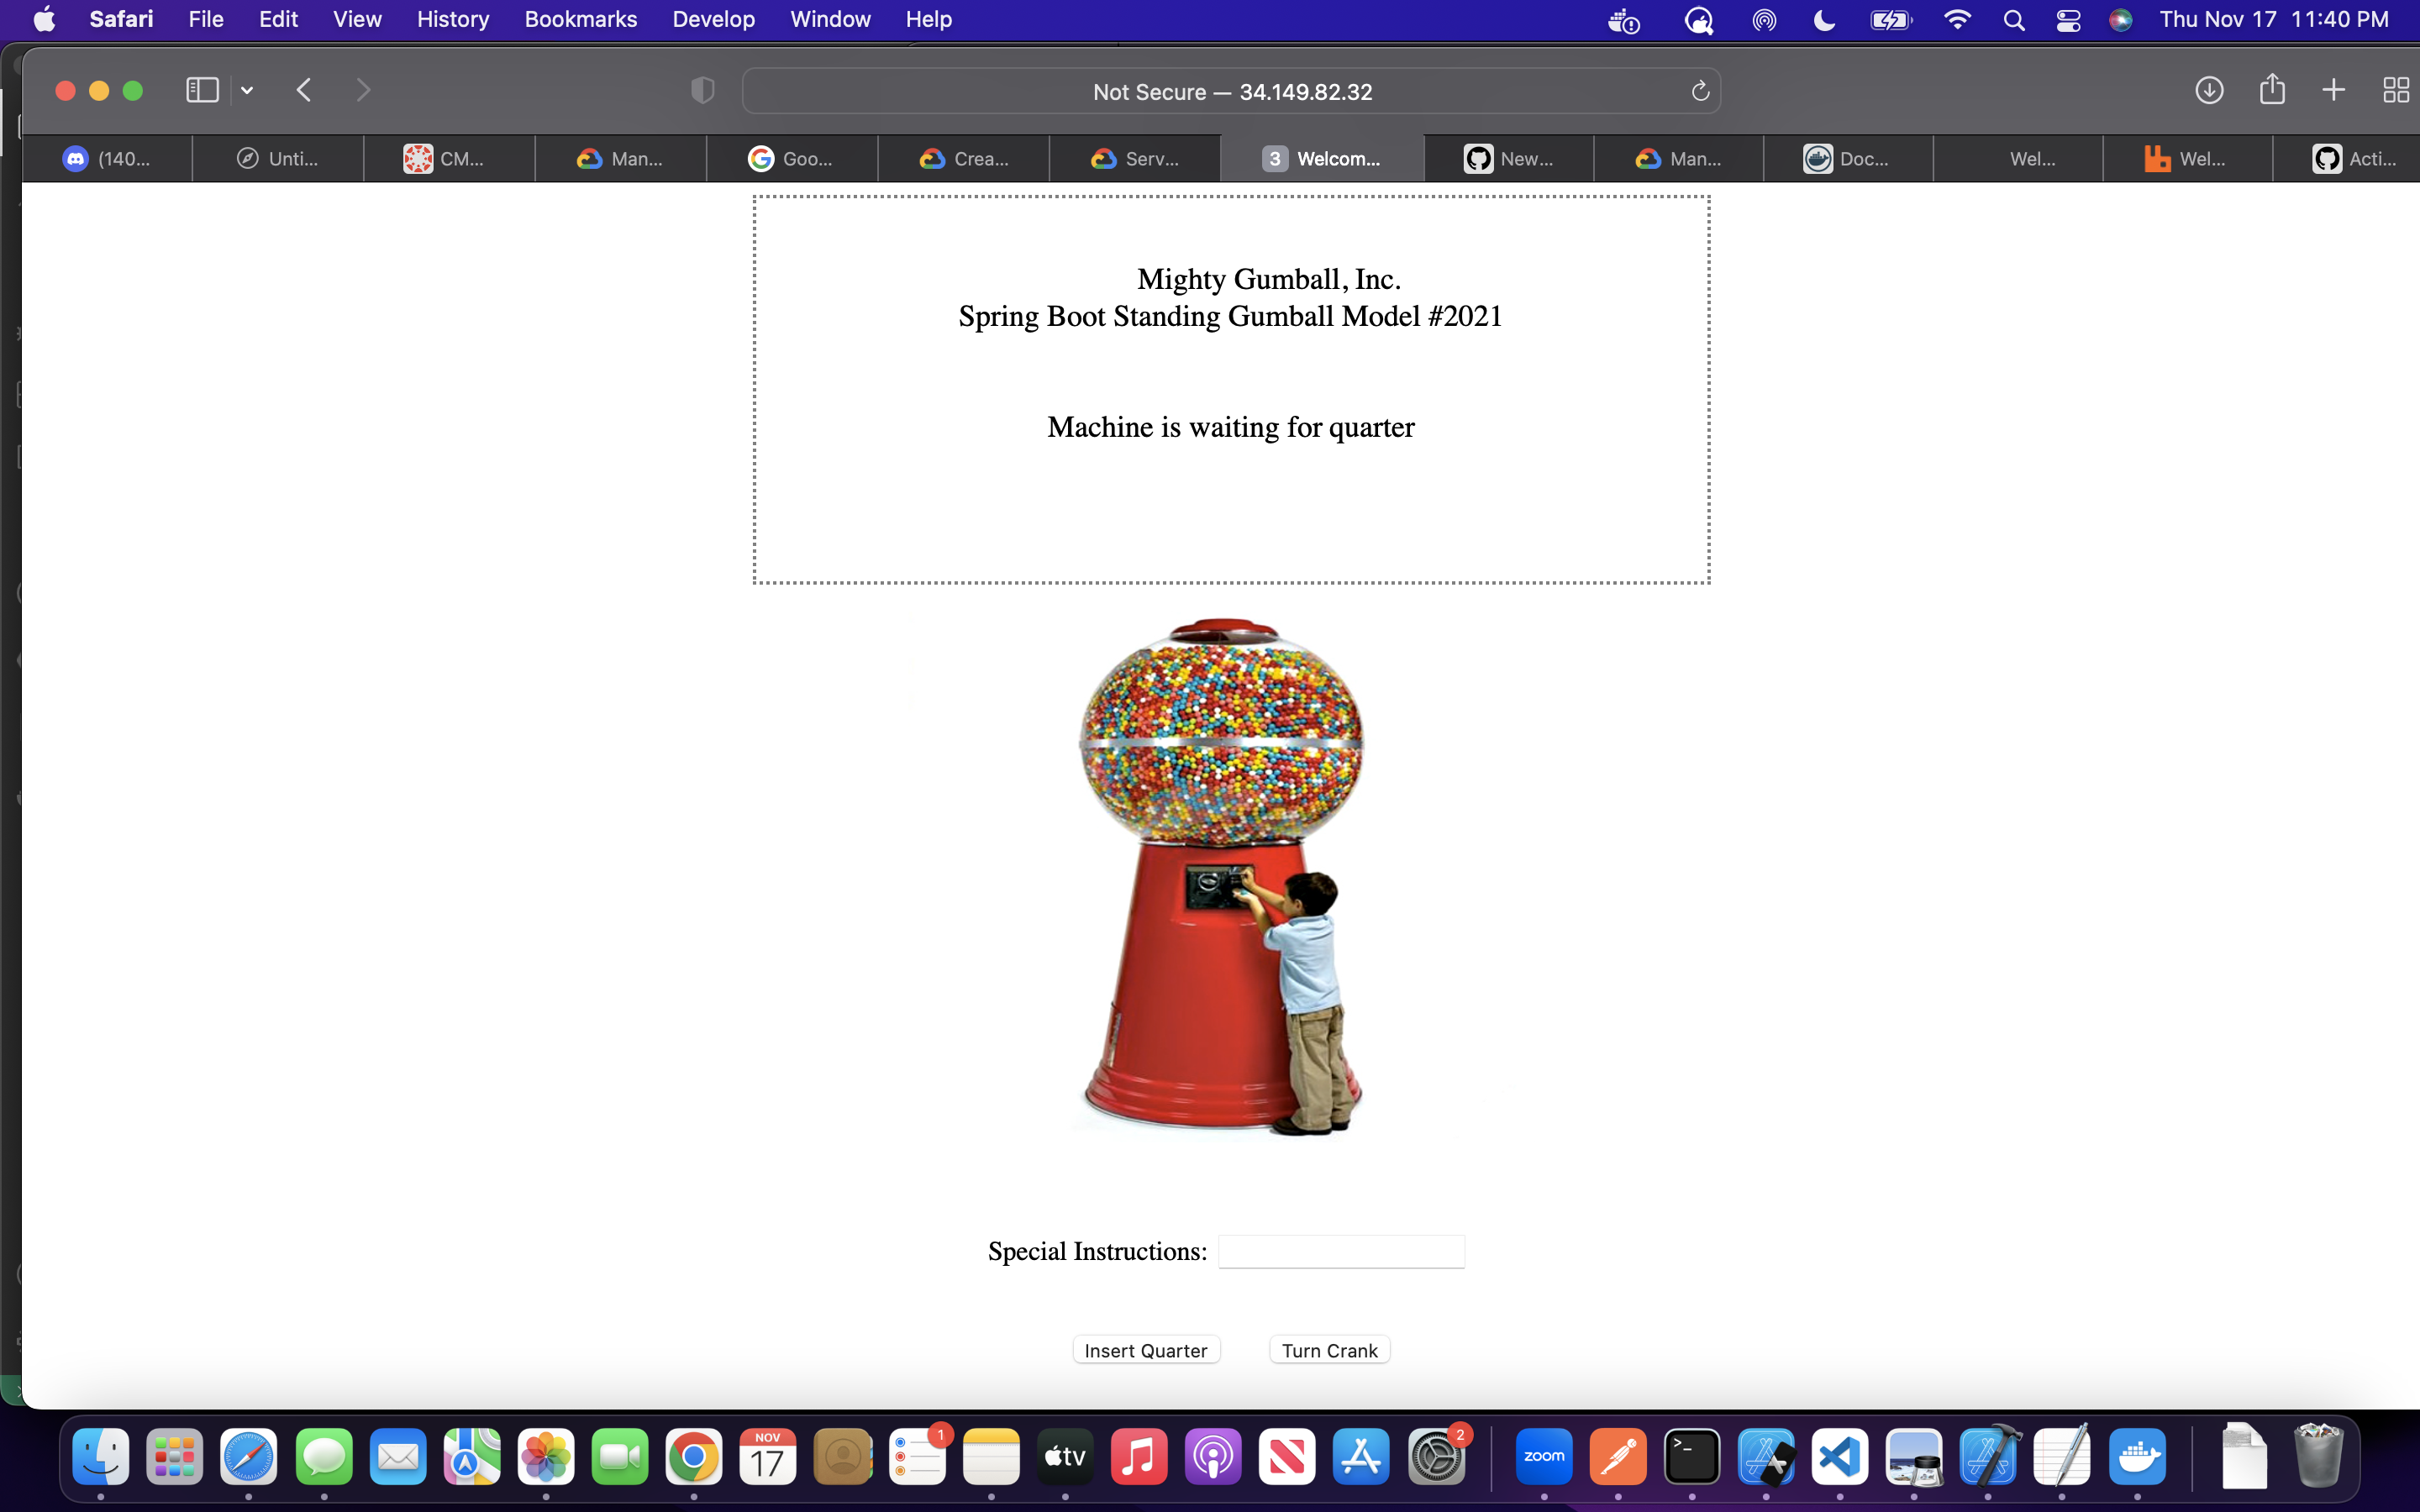Open the tab group dropdown chevron
Screen dimensions: 2420x1512
tap(247, 91)
